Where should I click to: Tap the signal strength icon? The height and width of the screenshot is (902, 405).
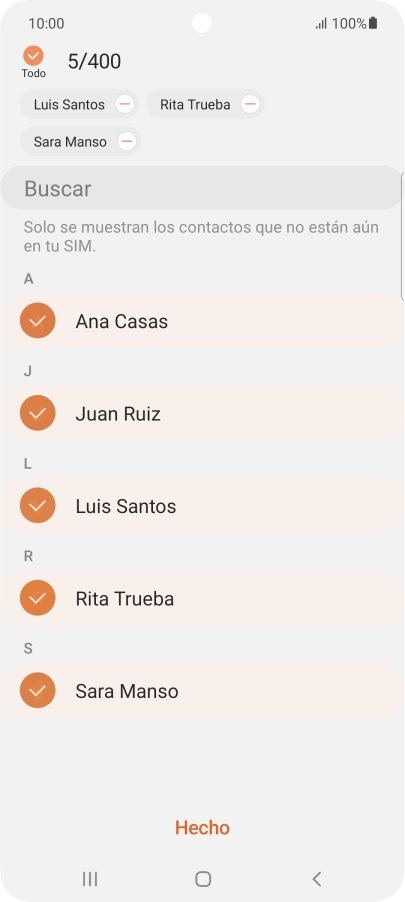pos(321,24)
